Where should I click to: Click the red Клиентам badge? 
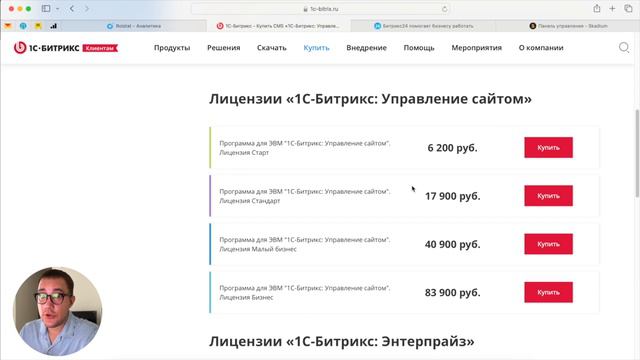100,48
